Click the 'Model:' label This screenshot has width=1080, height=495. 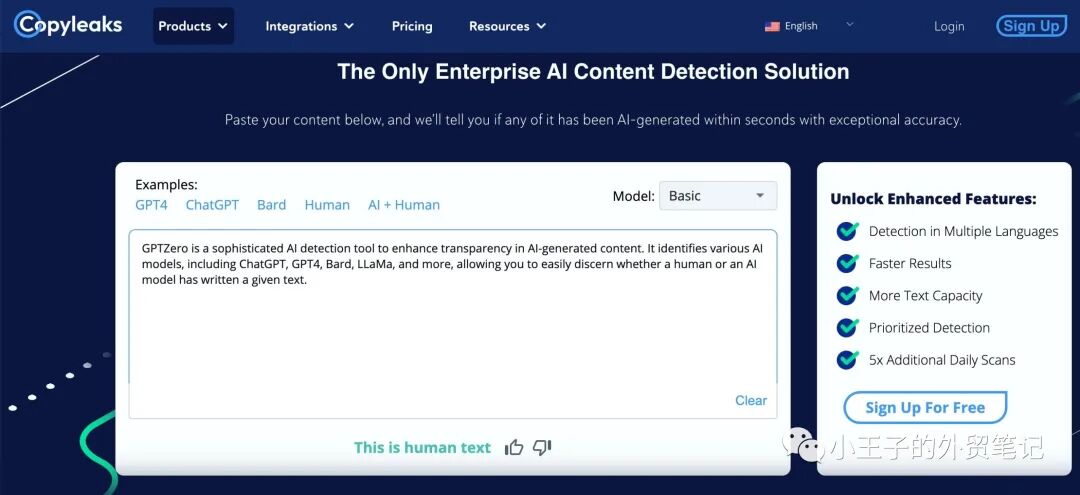point(633,196)
